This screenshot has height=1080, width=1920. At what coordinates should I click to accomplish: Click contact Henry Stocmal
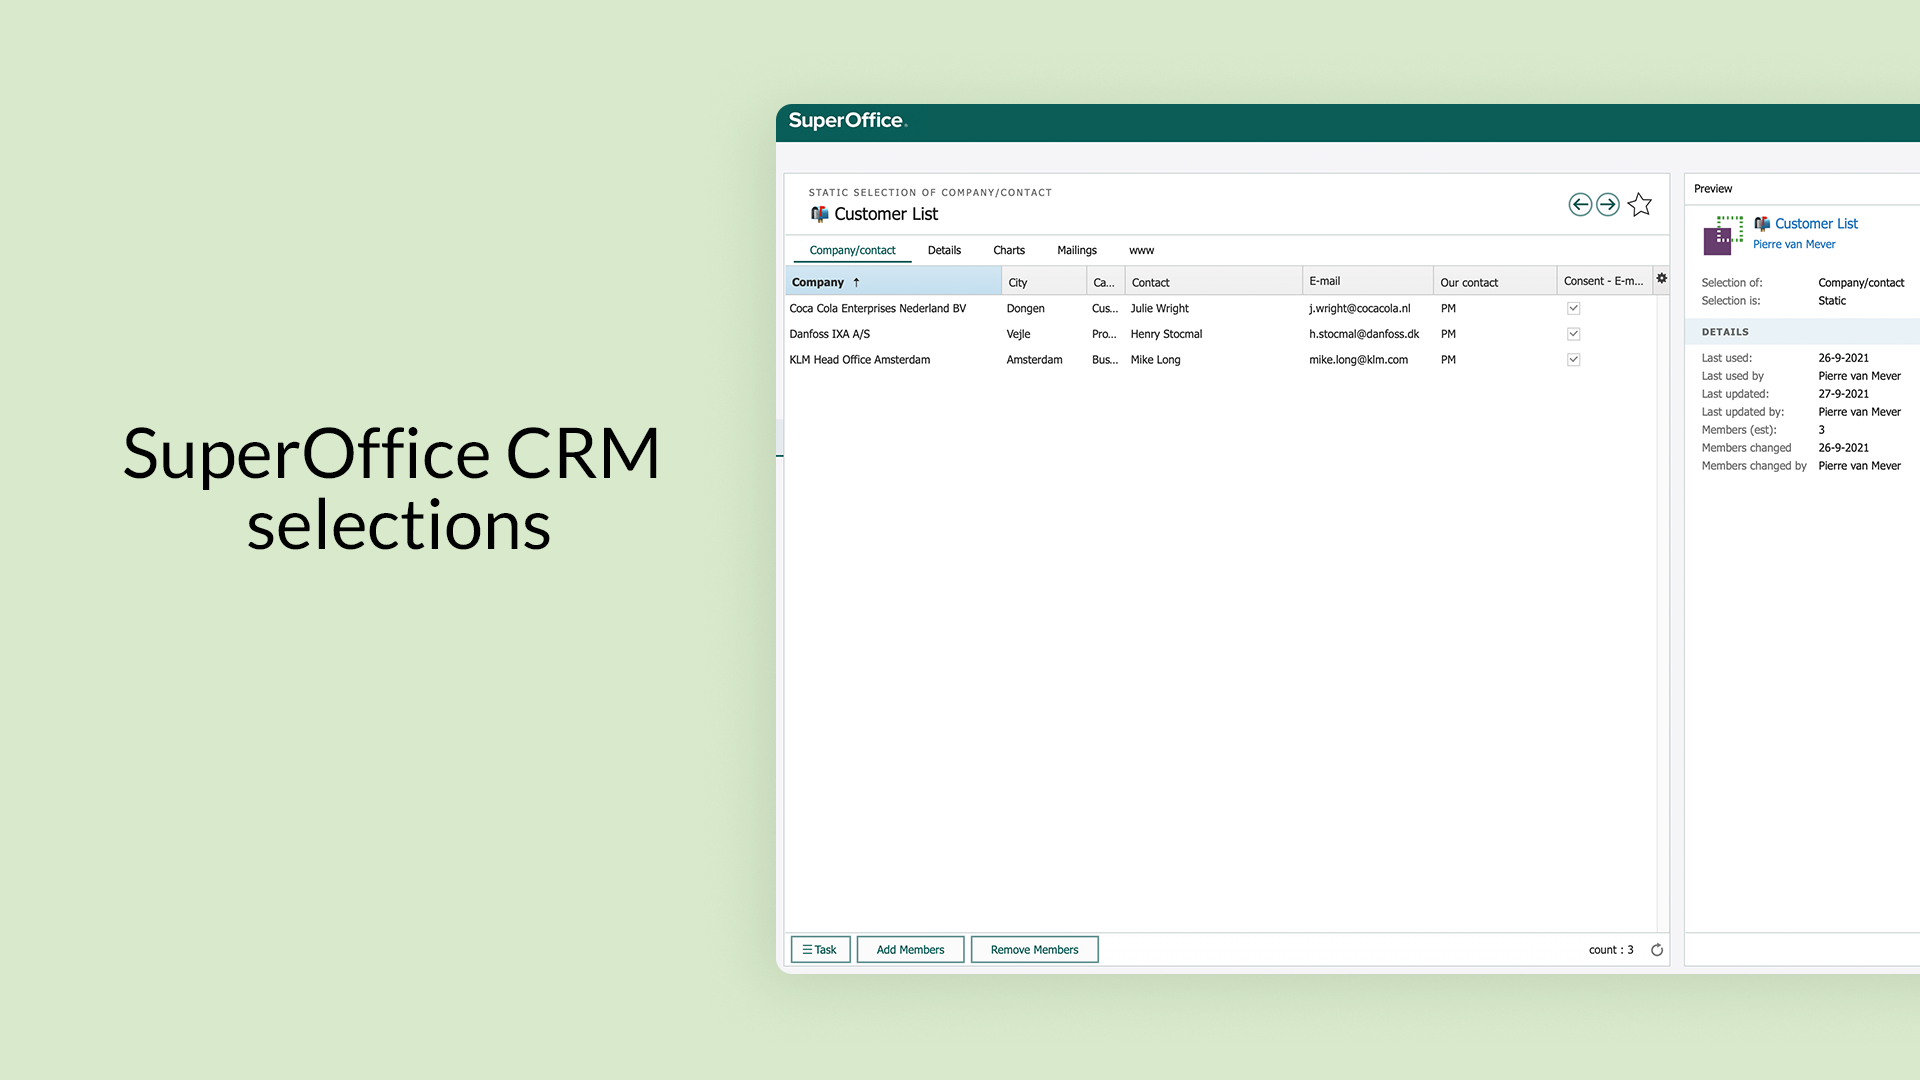(x=1166, y=334)
